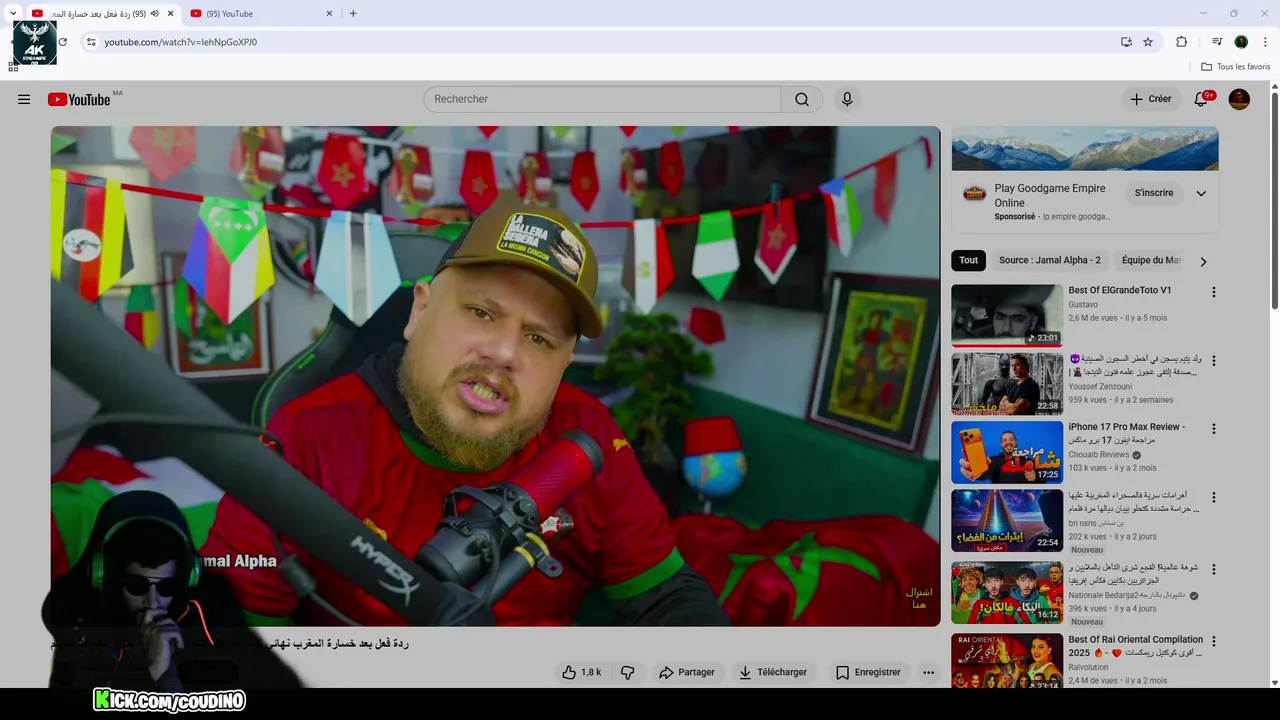The width and height of the screenshot is (1280, 720).
Task: Open 'Tous les favoris' bookmarks folder
Action: (1236, 67)
